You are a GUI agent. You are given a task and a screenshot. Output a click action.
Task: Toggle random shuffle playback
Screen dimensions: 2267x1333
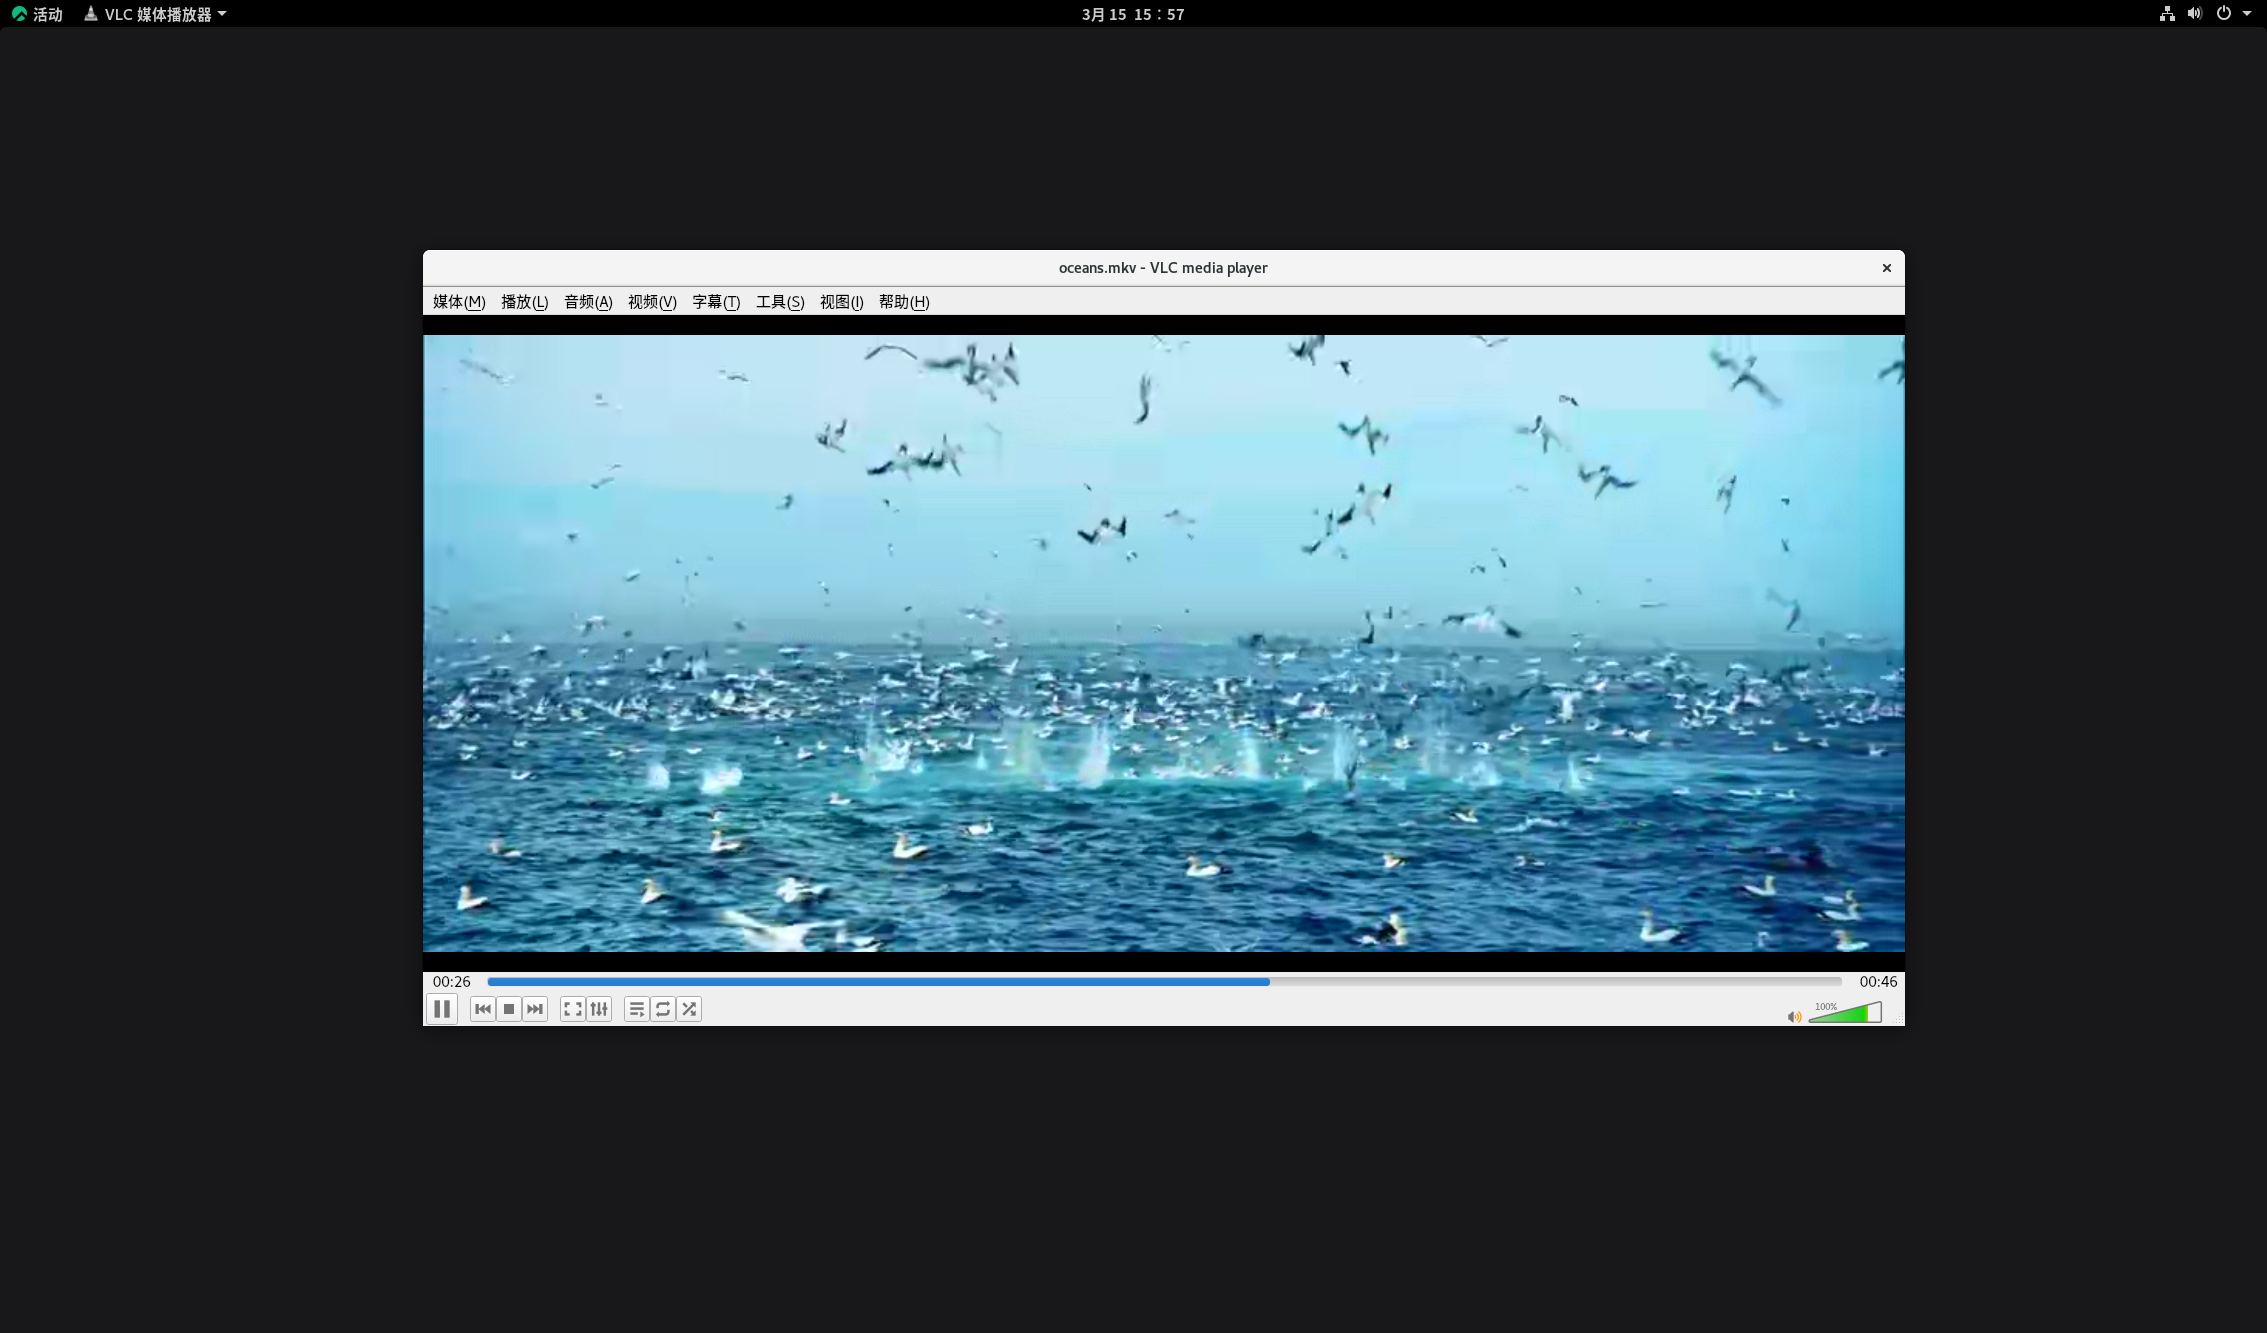pos(689,1009)
